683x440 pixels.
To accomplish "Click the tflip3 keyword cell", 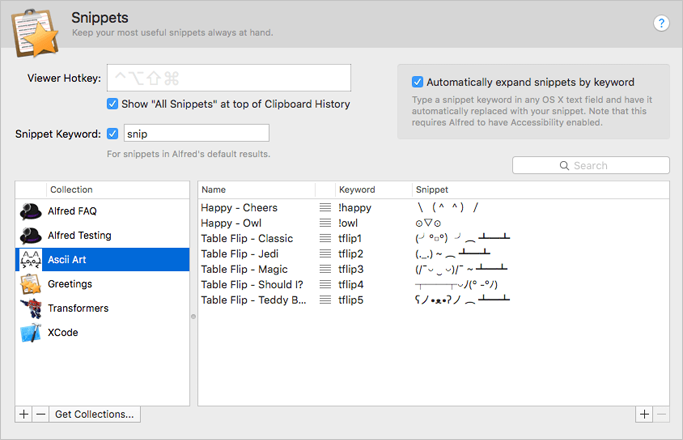I will [x=351, y=269].
